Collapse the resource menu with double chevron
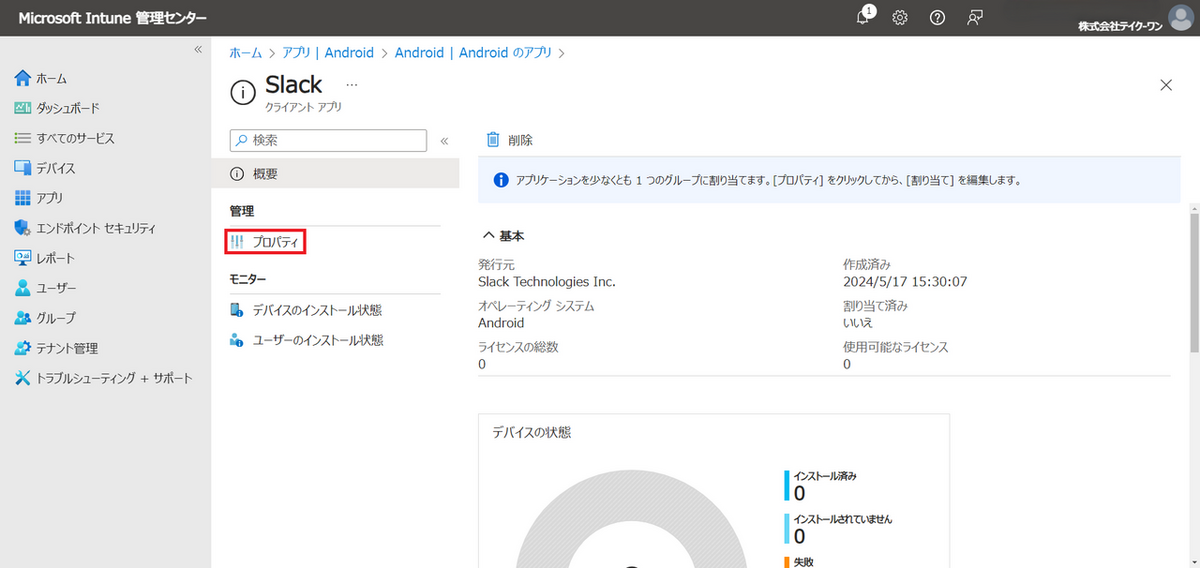This screenshot has height=568, width=1200. coord(444,141)
